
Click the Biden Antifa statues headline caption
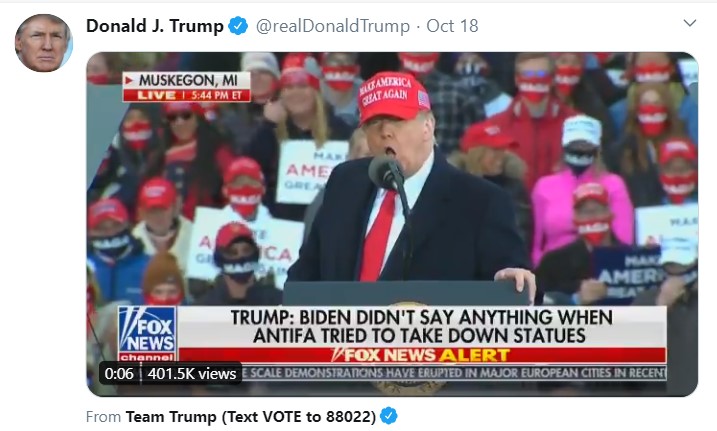coord(422,327)
